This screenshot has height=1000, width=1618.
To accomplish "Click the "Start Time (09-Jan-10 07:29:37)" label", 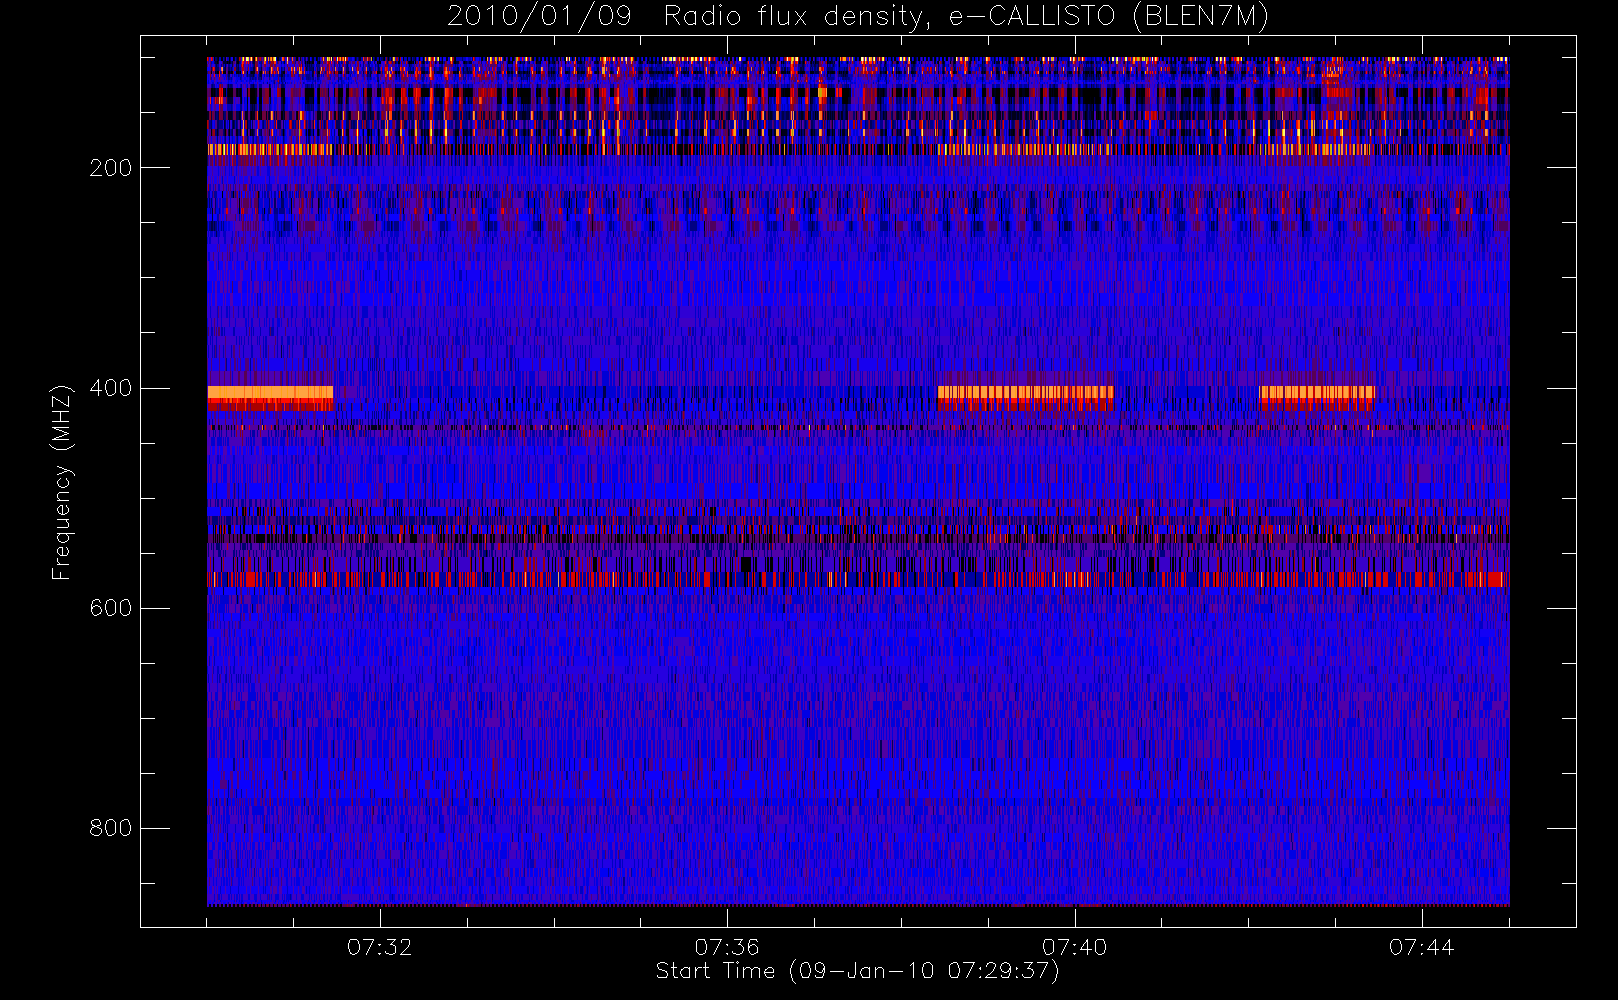I will (x=857, y=971).
